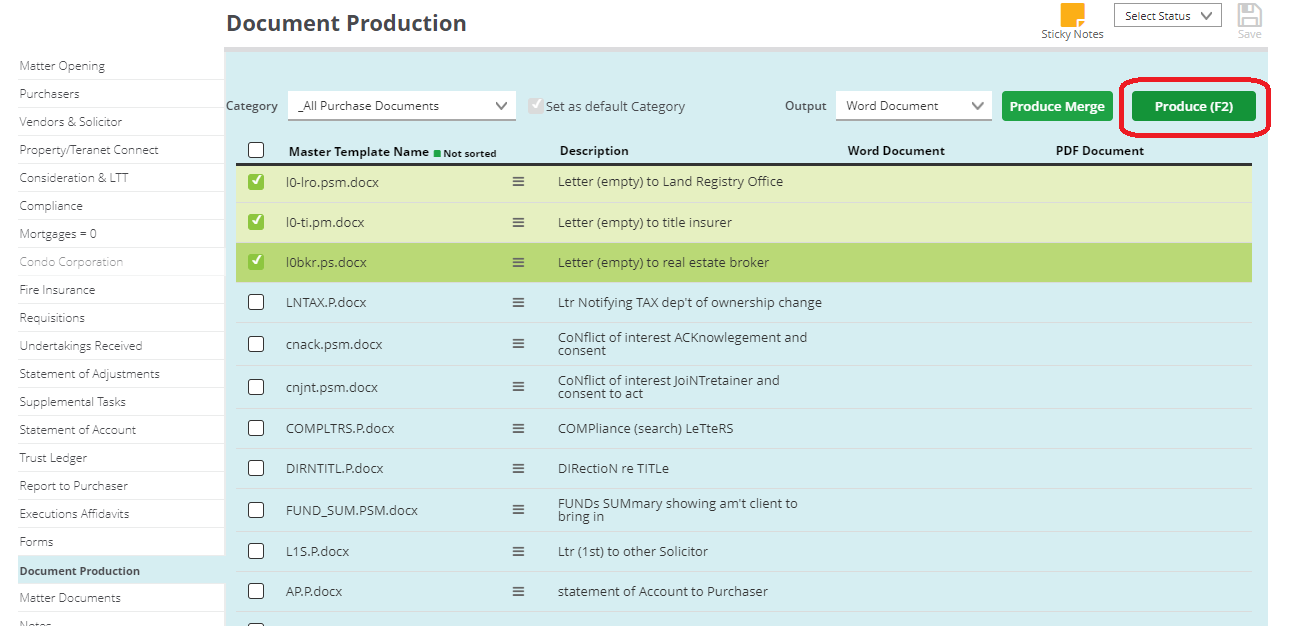Select 'Ltr (1st) to other Solicitor' text
This screenshot has height=626, width=1295.
[633, 551]
